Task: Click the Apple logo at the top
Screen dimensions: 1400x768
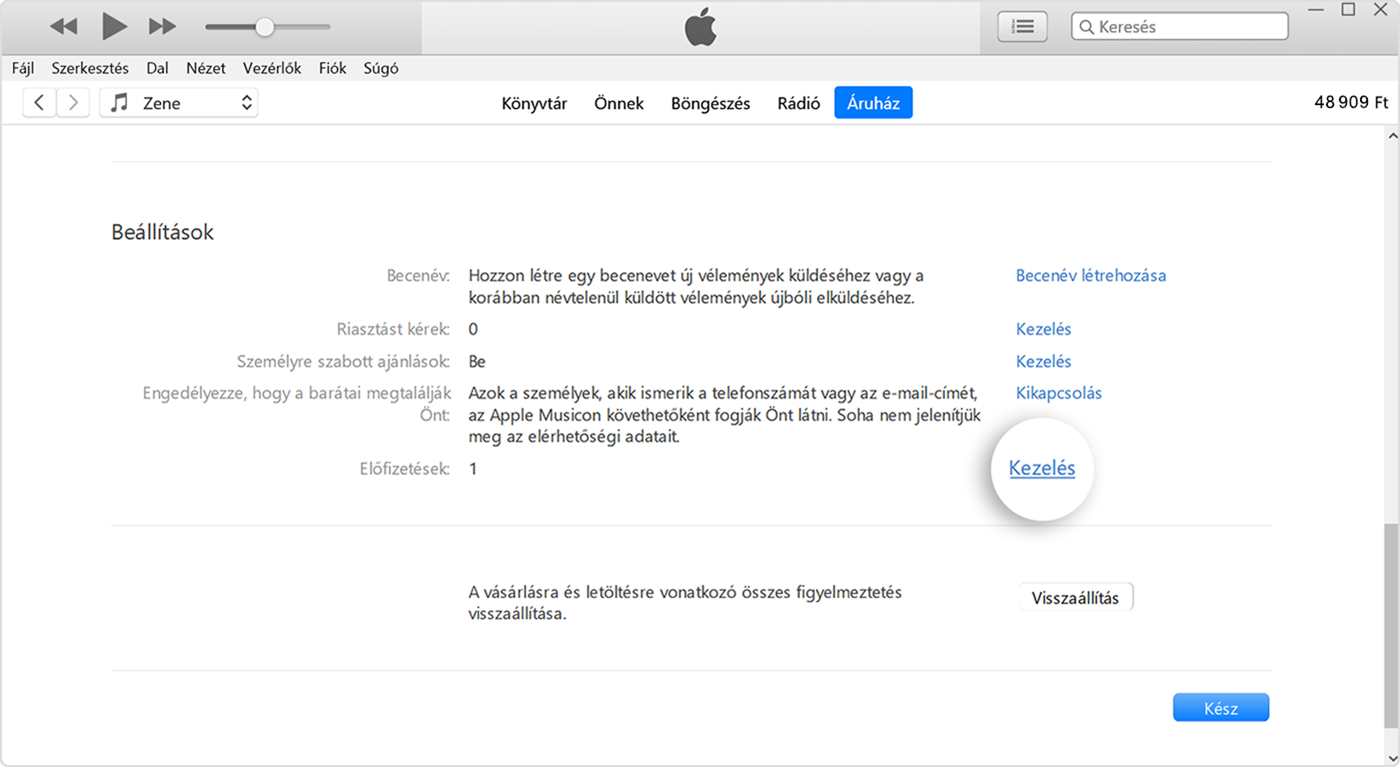Action: [x=700, y=26]
